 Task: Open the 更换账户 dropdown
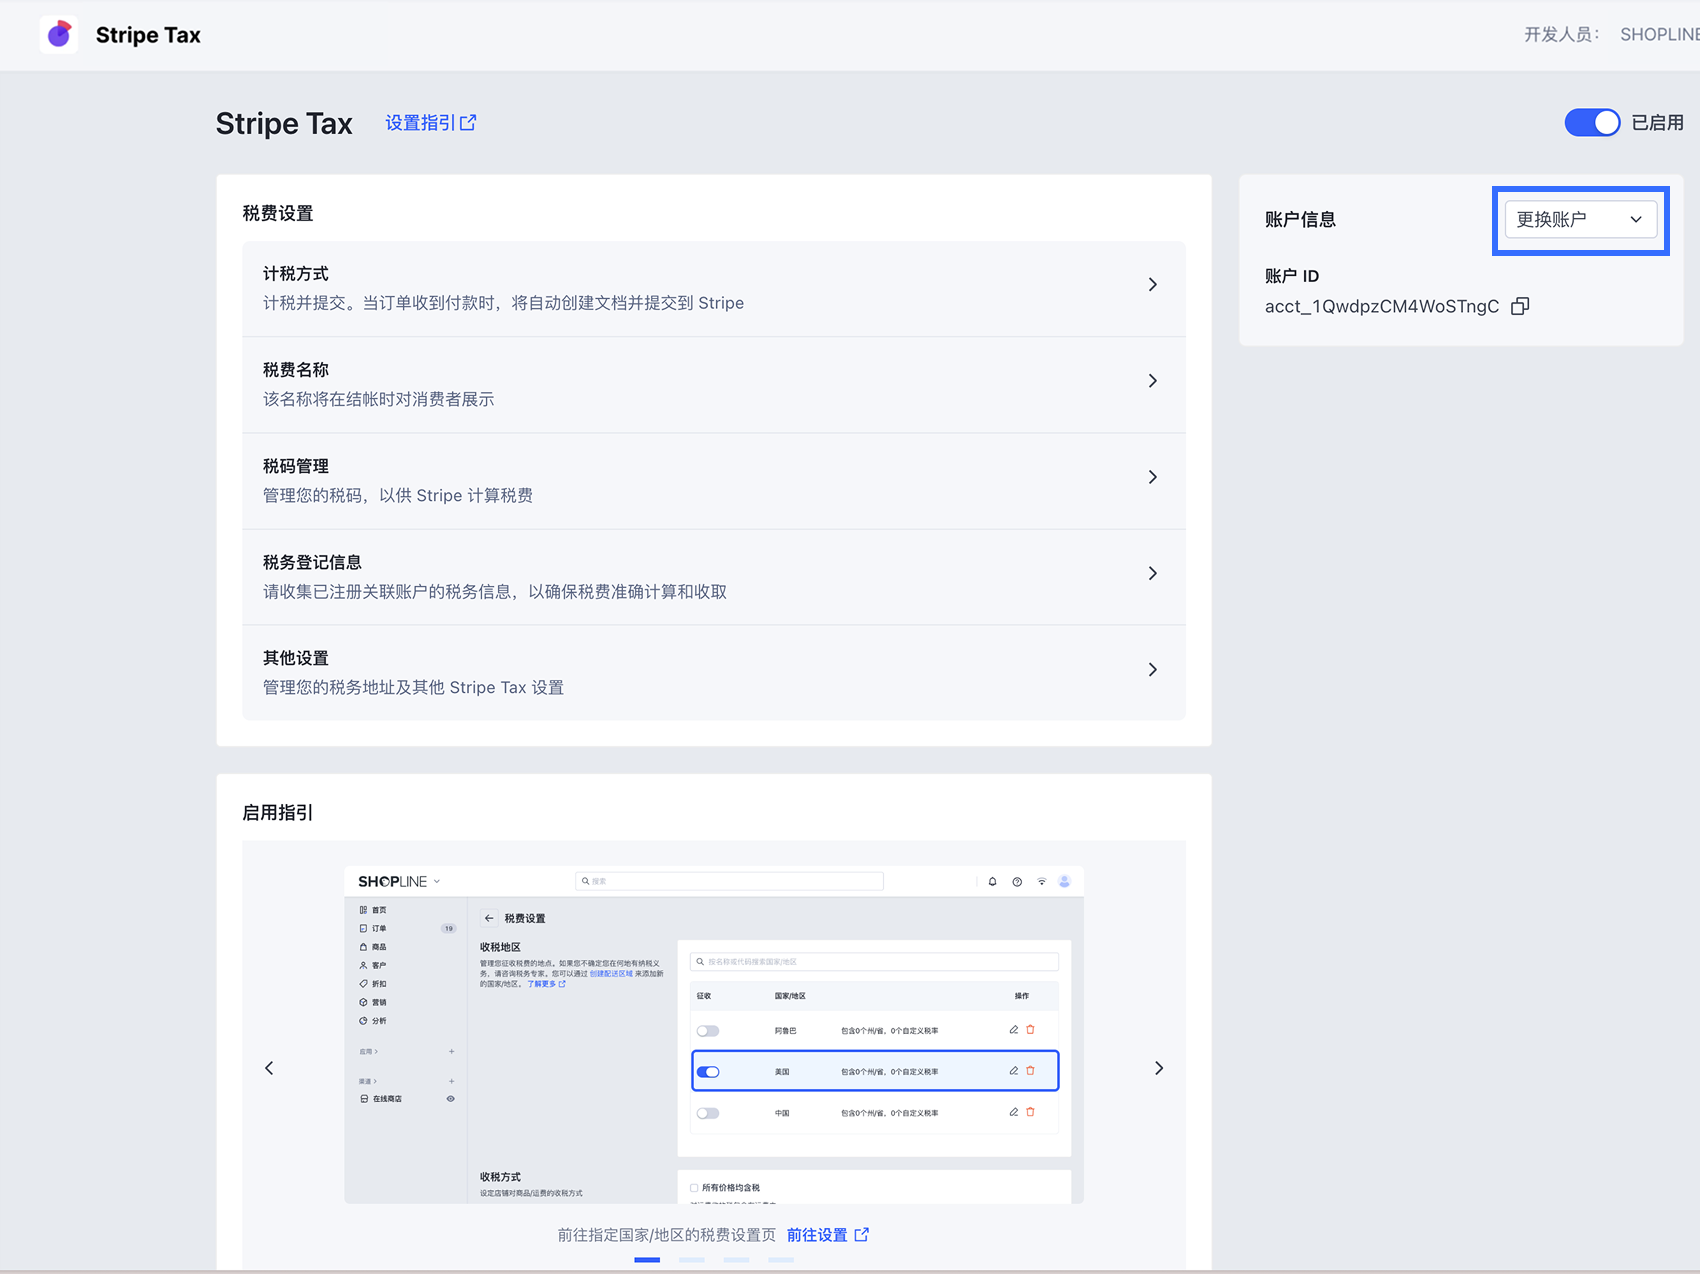click(1580, 220)
